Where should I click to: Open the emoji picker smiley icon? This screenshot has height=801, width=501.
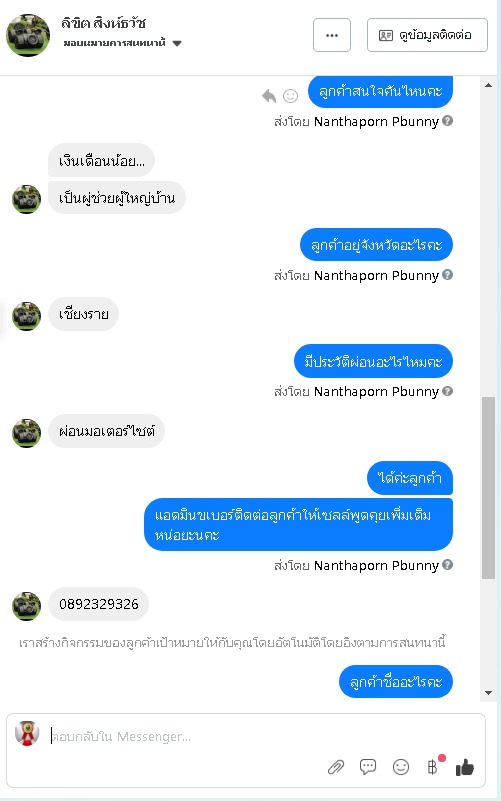(x=401, y=767)
